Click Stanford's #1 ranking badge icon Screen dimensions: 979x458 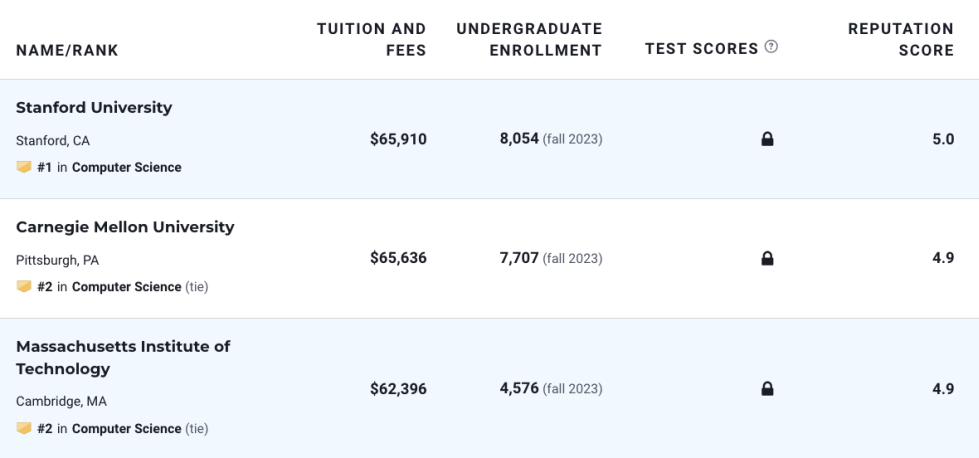click(x=24, y=167)
